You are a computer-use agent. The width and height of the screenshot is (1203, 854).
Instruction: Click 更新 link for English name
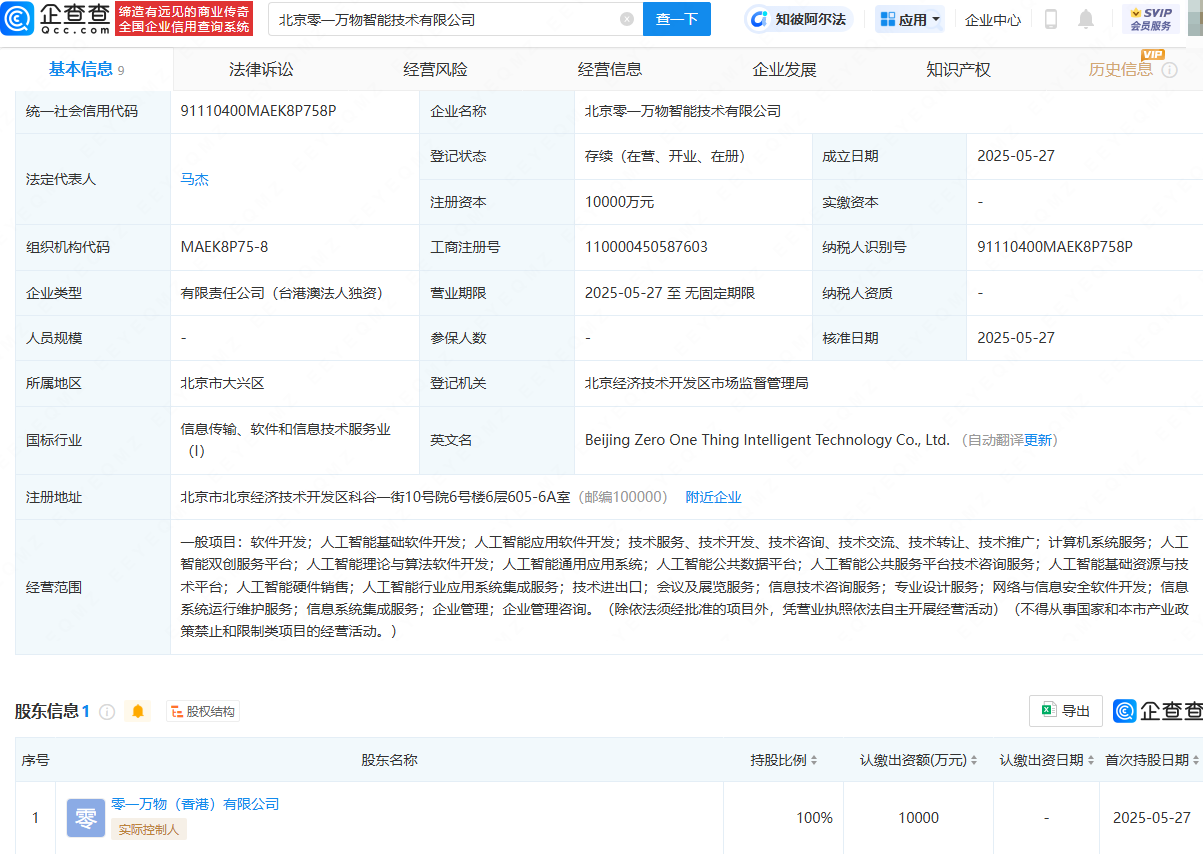1038,440
